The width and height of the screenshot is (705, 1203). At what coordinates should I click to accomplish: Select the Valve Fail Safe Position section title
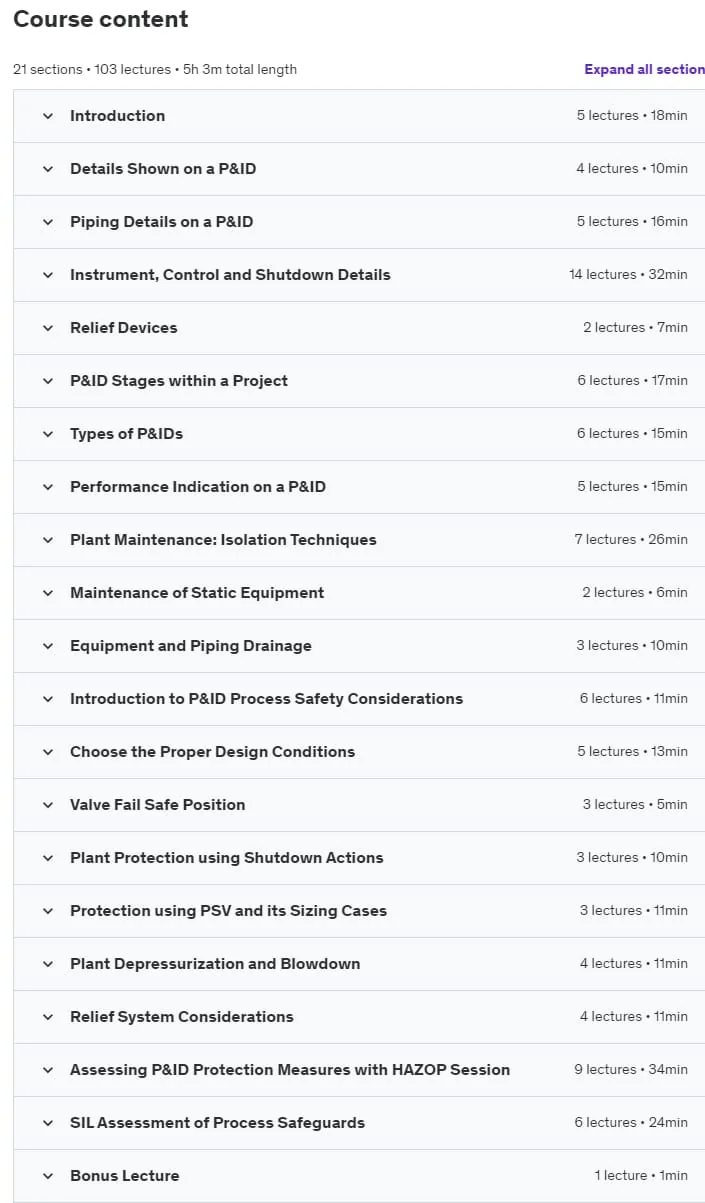(x=157, y=805)
